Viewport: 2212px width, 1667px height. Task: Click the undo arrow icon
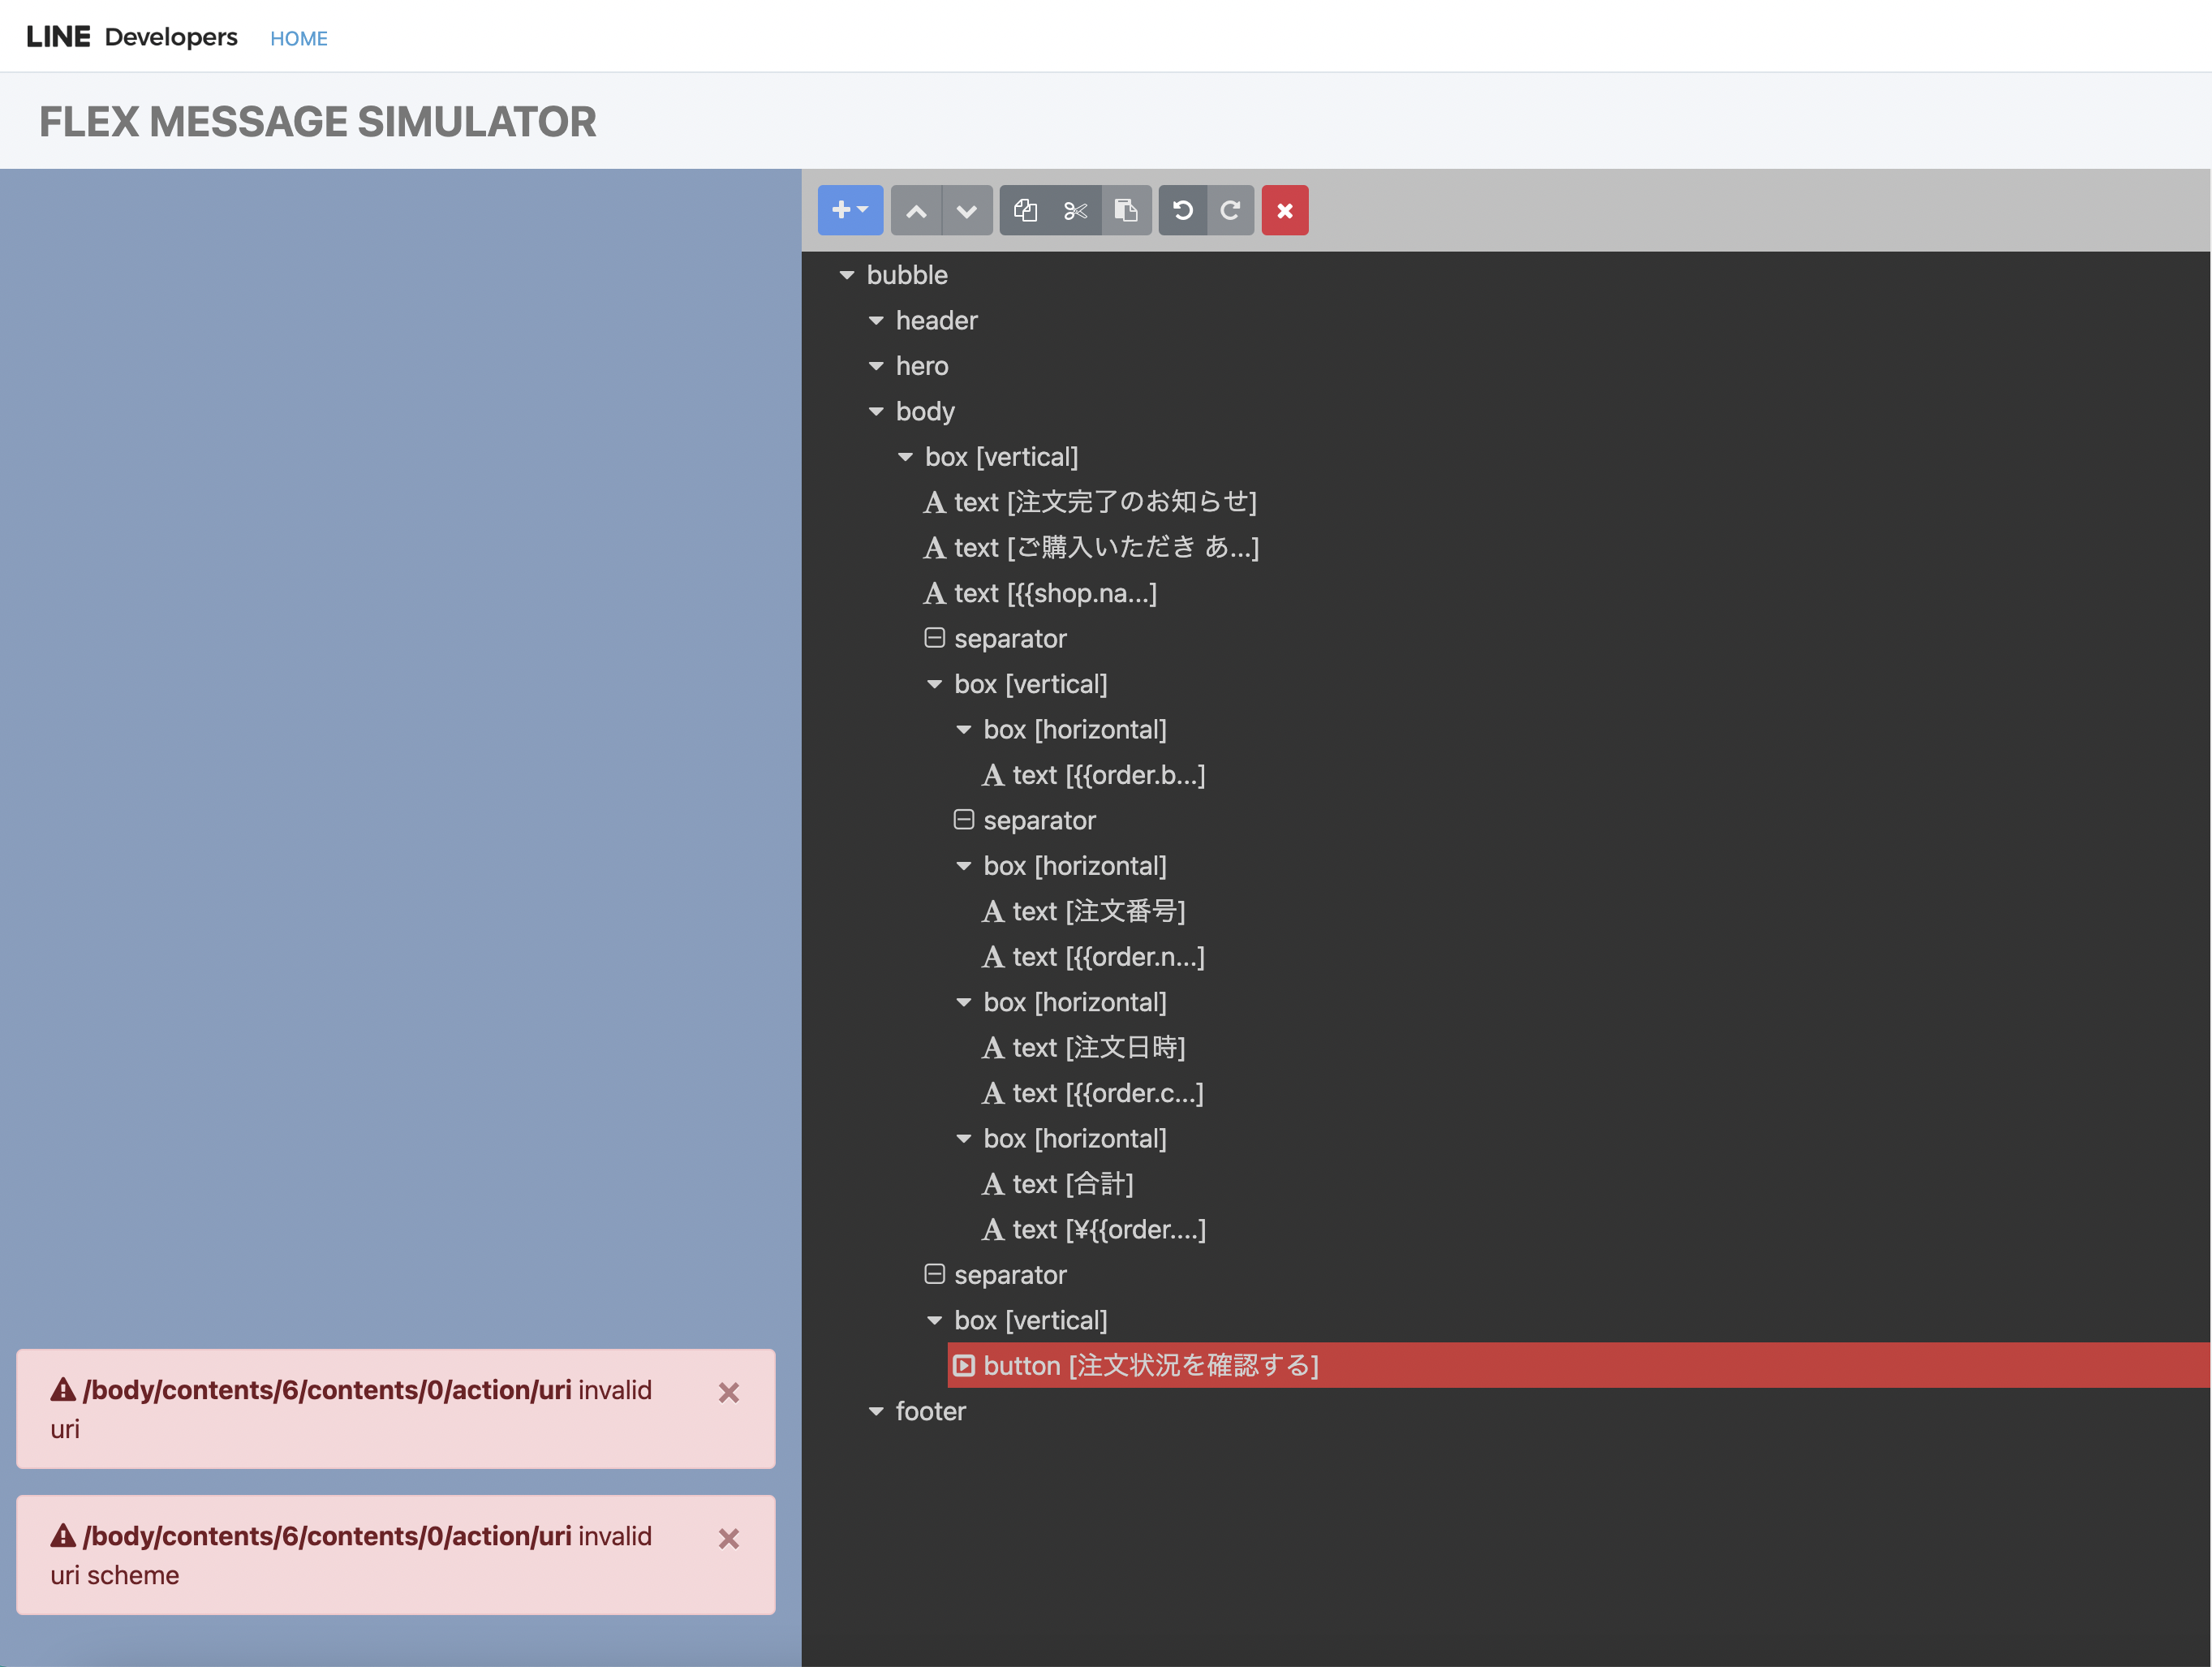click(x=1183, y=211)
